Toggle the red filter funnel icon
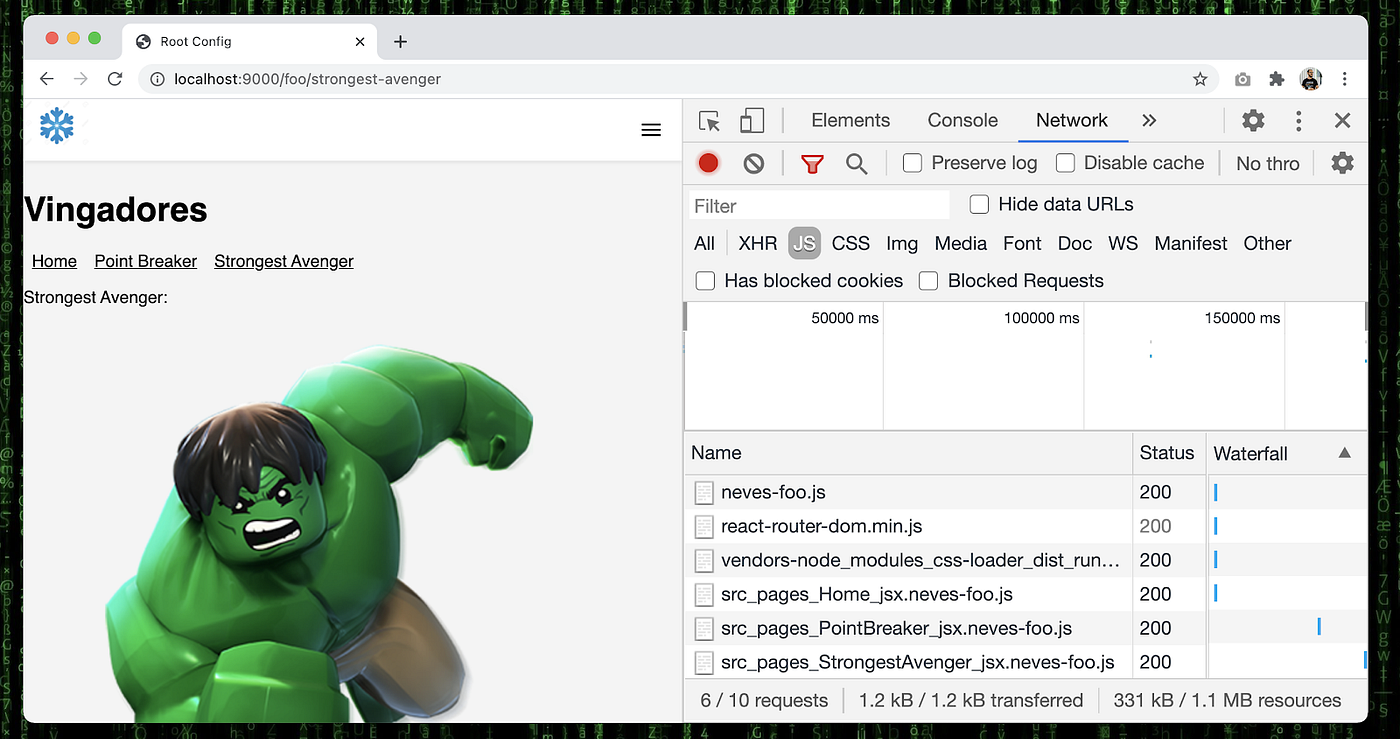Image resolution: width=1400 pixels, height=739 pixels. (x=812, y=164)
